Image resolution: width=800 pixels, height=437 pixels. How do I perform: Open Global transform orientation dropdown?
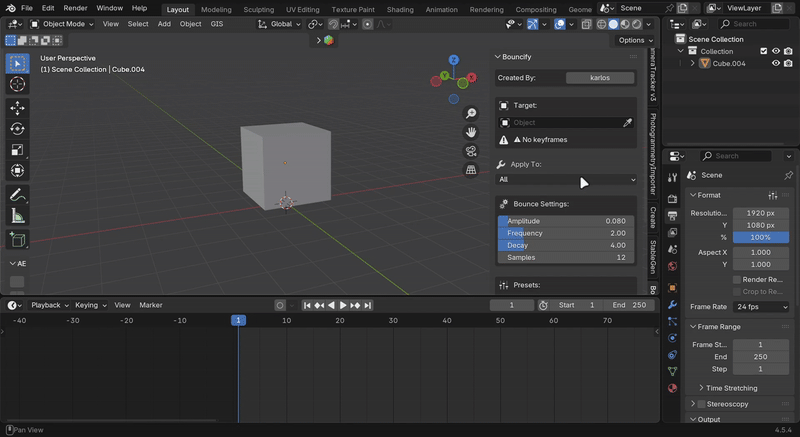(x=279, y=24)
